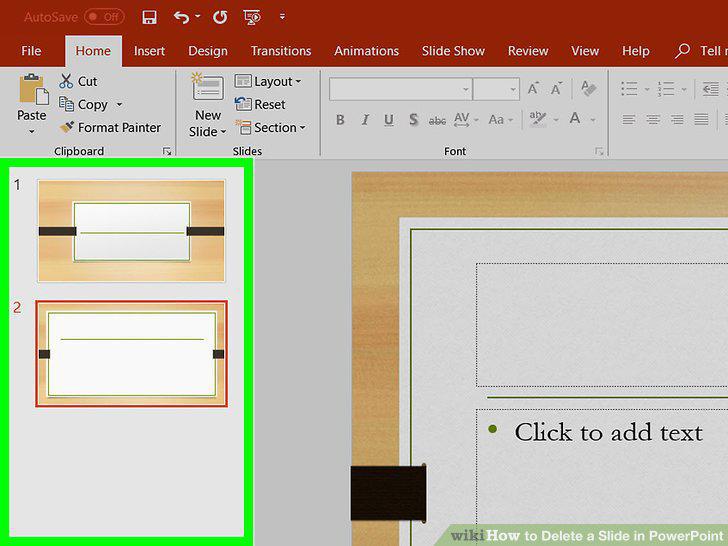The height and width of the screenshot is (546, 728).
Task: Click the Save icon in quick access toolbar
Action: coord(149,17)
